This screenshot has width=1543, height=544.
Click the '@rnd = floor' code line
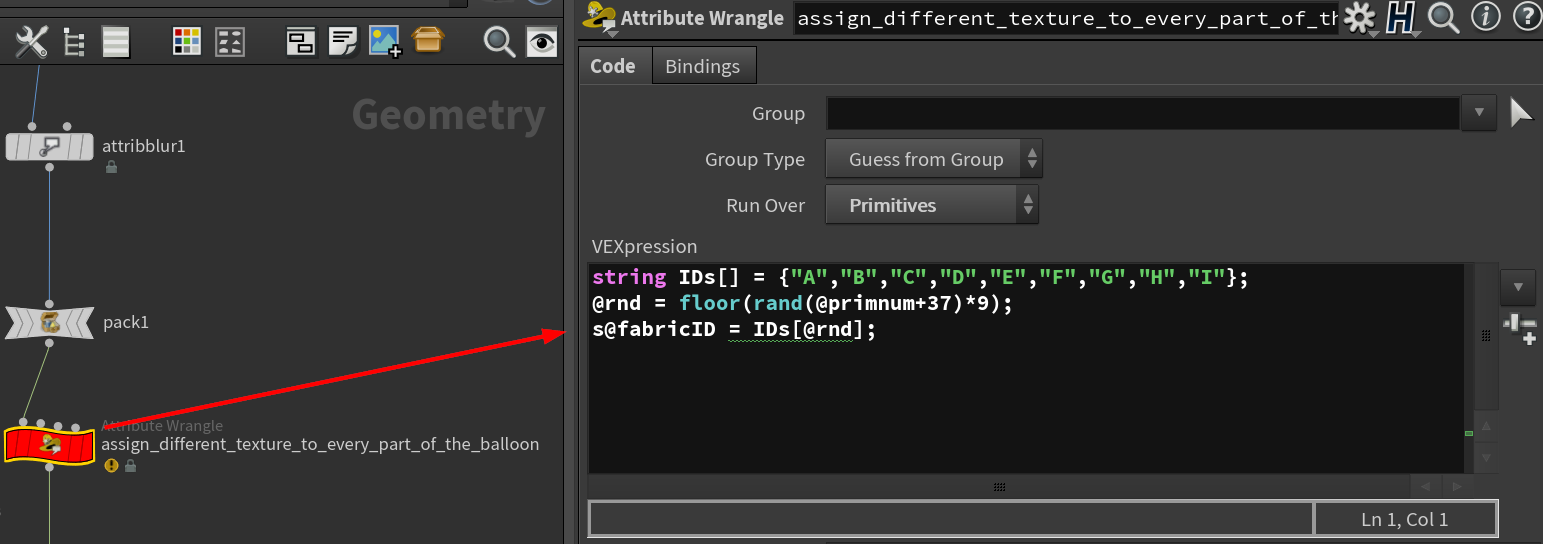tap(802, 303)
